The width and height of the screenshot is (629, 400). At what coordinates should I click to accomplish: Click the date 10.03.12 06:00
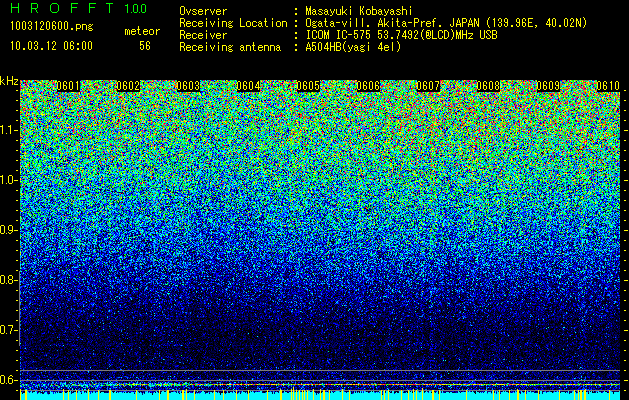pos(51,46)
